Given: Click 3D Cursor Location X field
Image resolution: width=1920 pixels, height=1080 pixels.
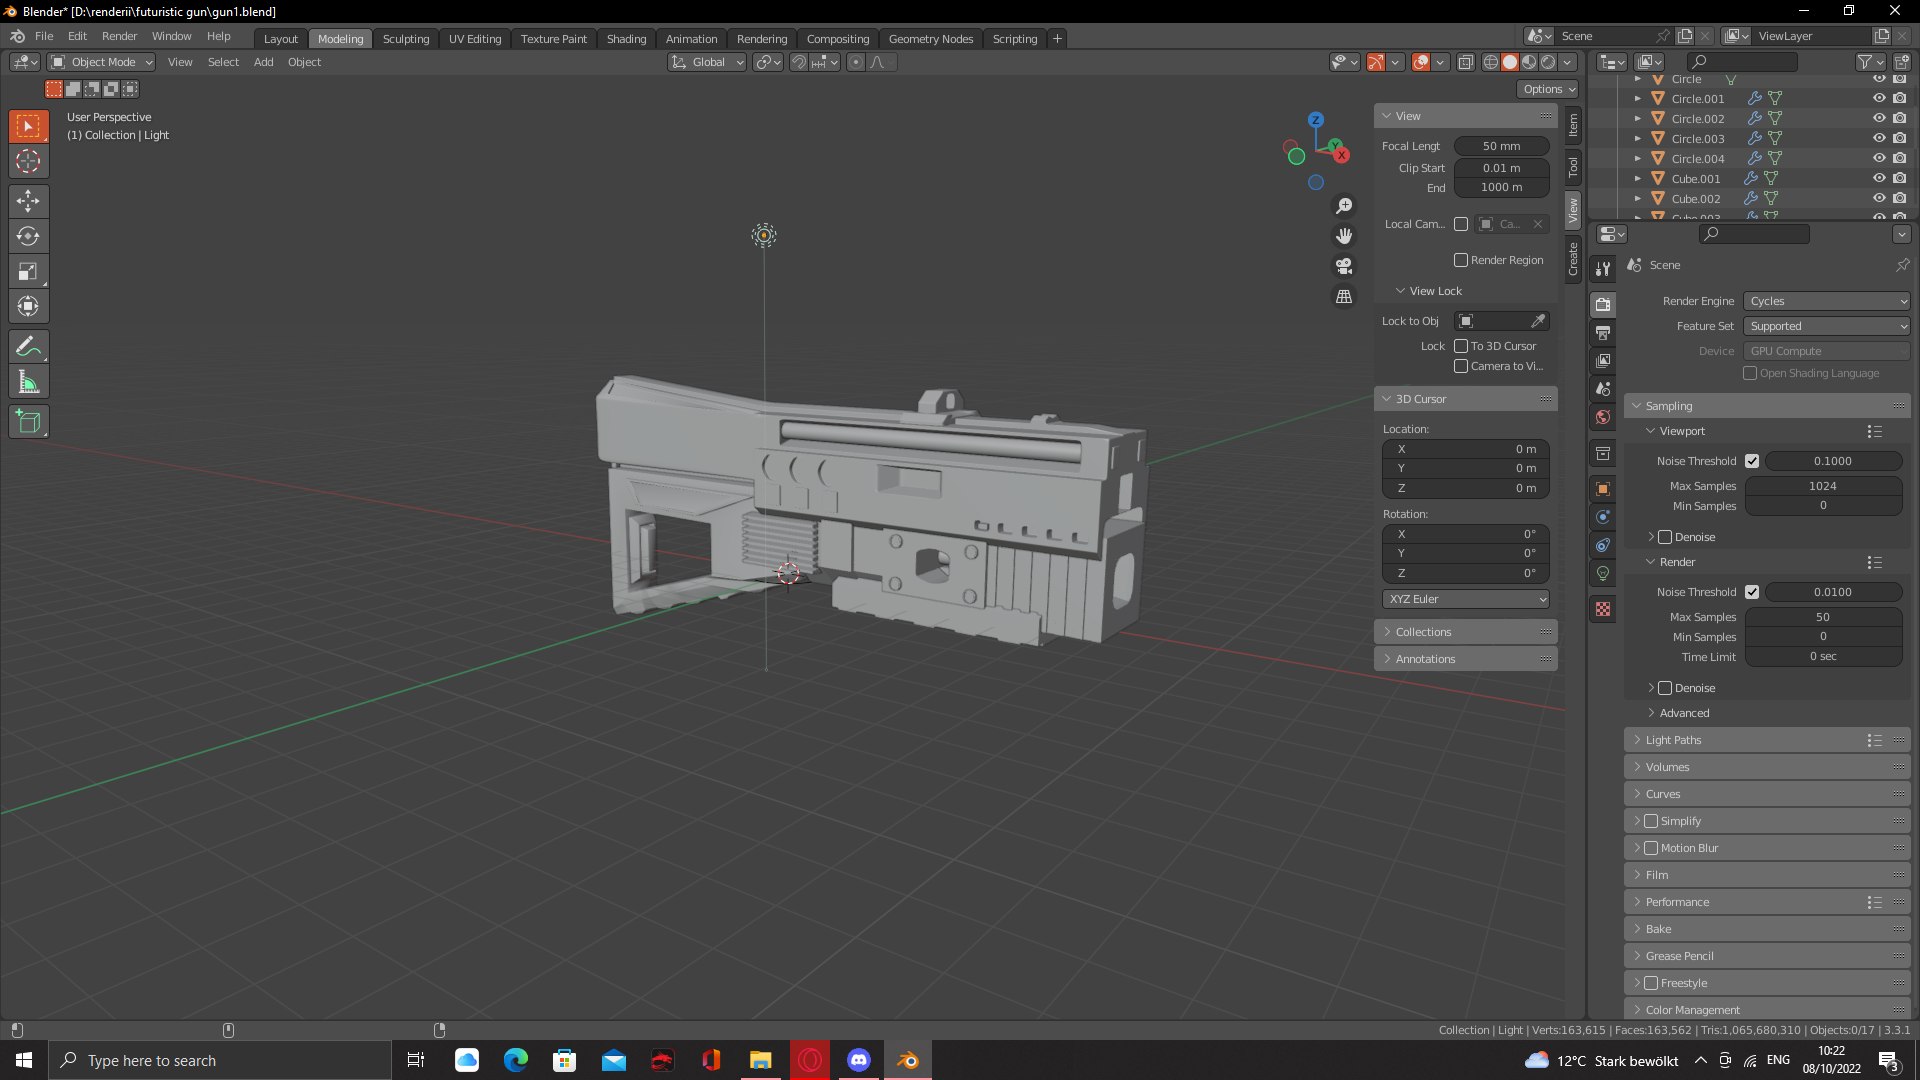Looking at the screenshot, I should click(1466, 449).
